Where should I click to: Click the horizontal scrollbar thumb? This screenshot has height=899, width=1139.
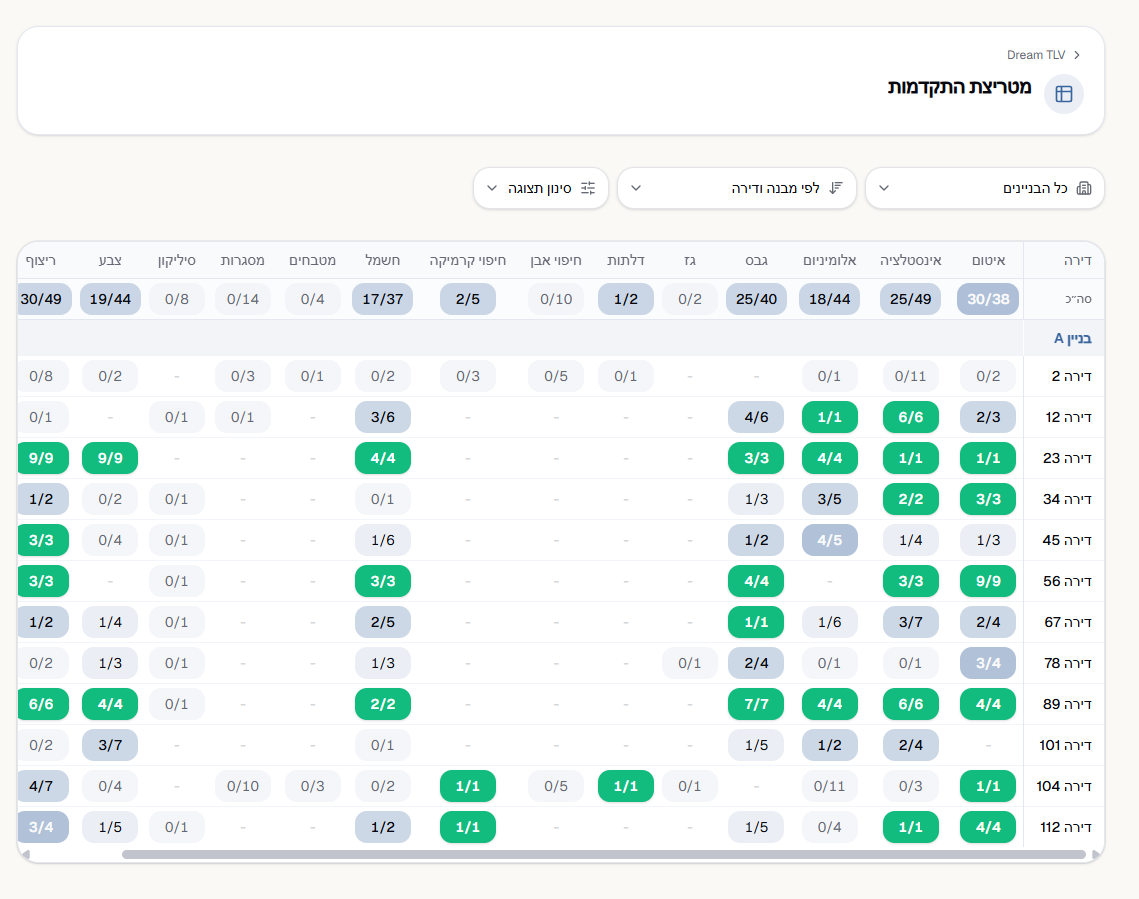tap(604, 855)
